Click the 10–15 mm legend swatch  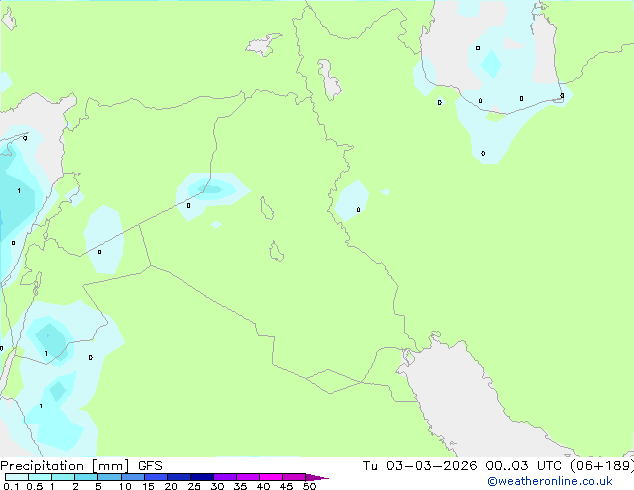[x=132, y=477]
